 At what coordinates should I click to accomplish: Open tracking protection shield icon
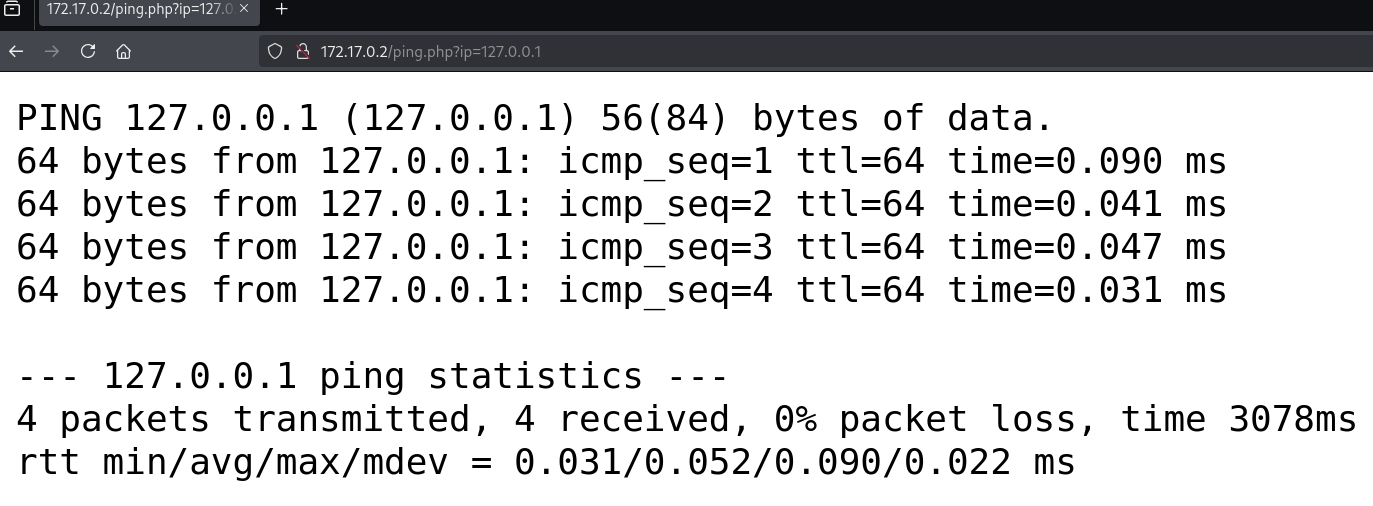click(x=275, y=51)
